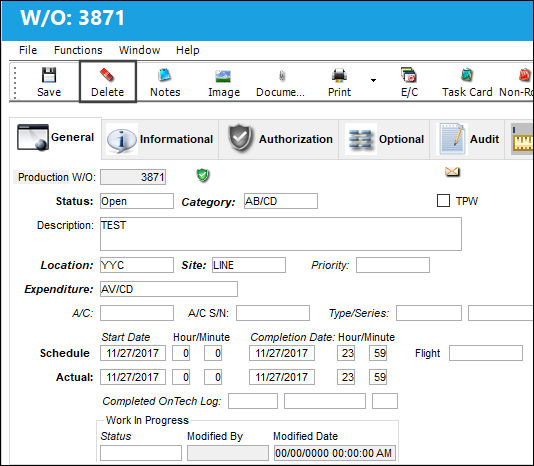Image resolution: width=534 pixels, height=466 pixels.
Task: Click the Schedule start hour field
Action: point(181,353)
